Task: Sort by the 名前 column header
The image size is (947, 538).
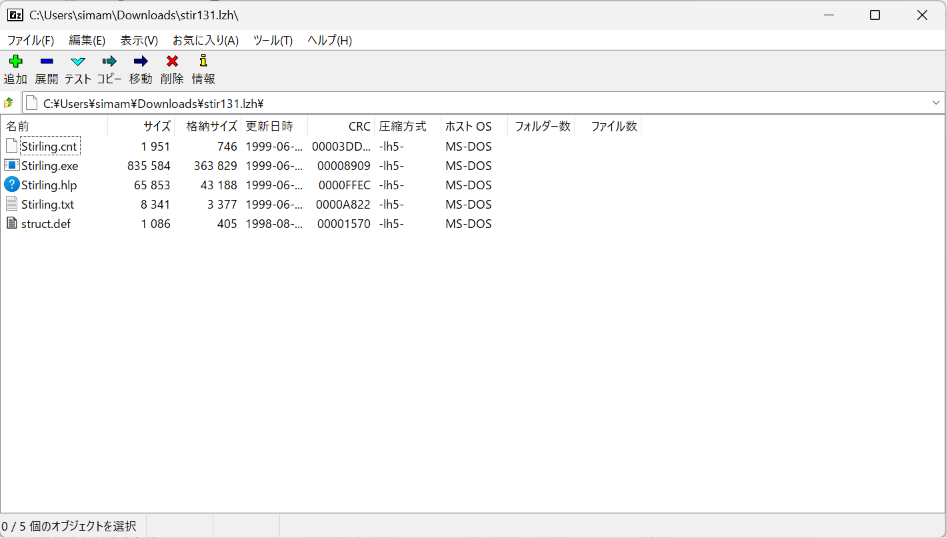Action: click(54, 126)
